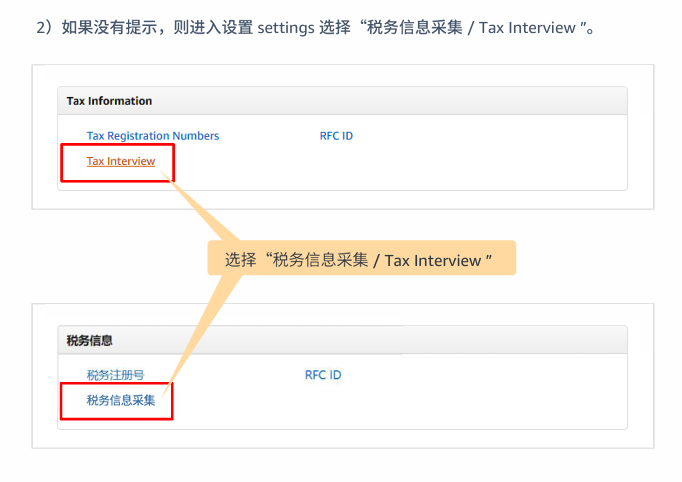The width and height of the screenshot is (682, 482).
Task: Click the Tax Information section header
Action: [110, 101]
